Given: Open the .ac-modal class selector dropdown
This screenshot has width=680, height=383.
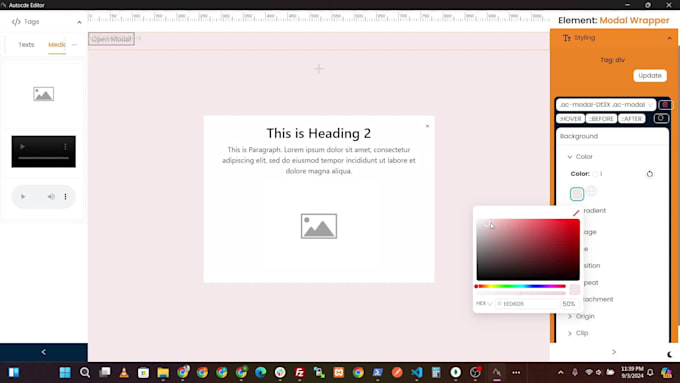Looking at the screenshot, I should click(x=606, y=105).
